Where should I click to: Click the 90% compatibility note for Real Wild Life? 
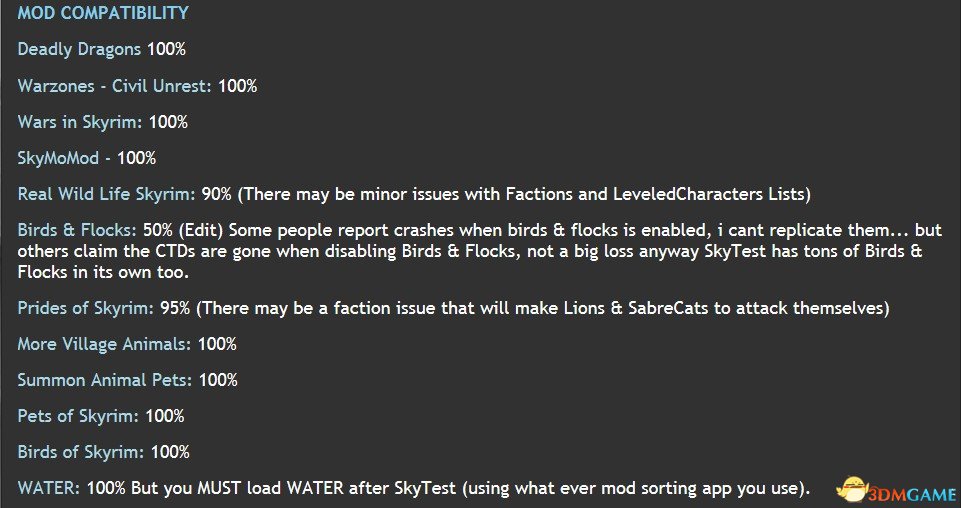tap(506, 194)
